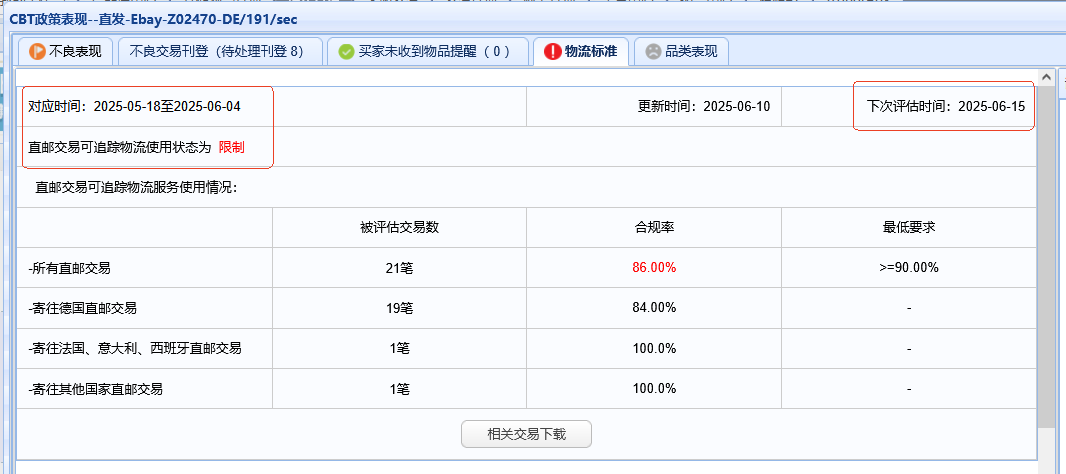Click the gray sad face icon on 品类表现 tab

pos(653,52)
